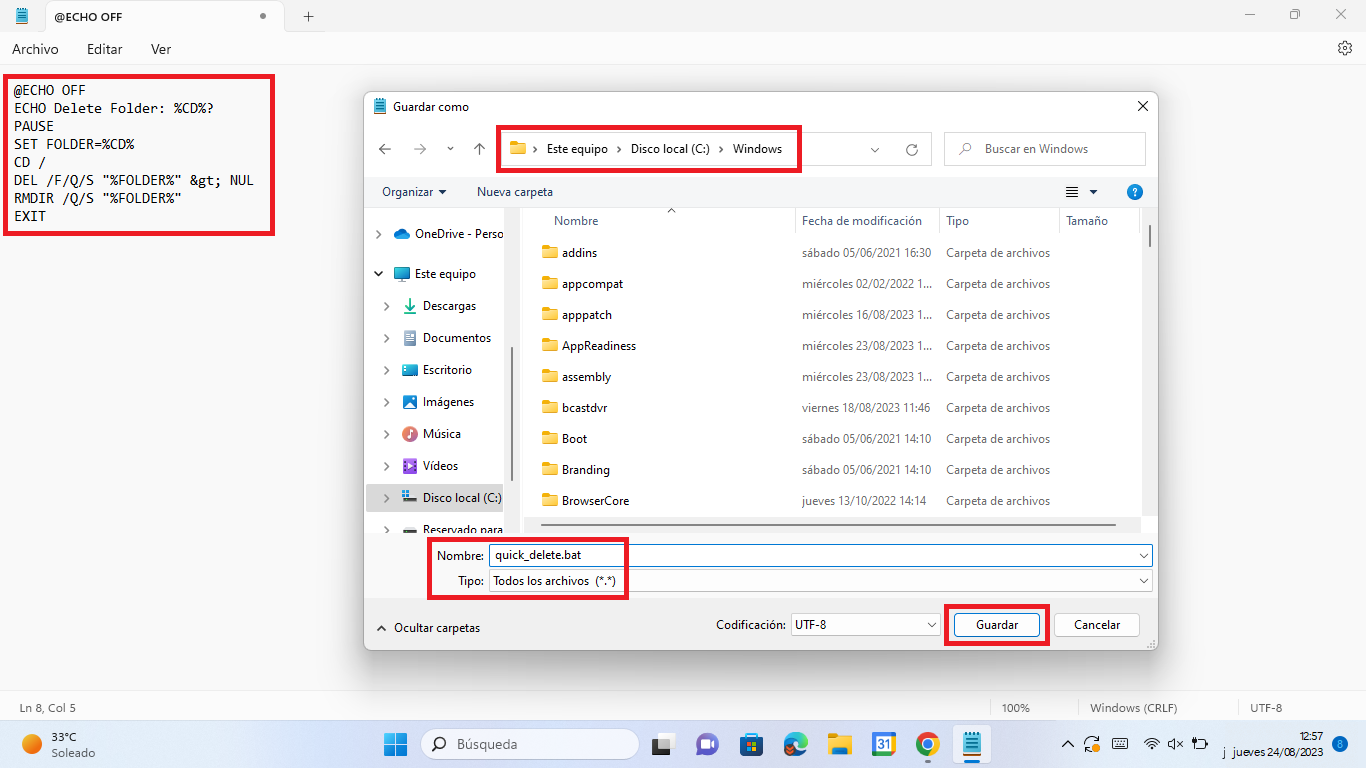Open Google Chrome from taskbar

(928, 744)
